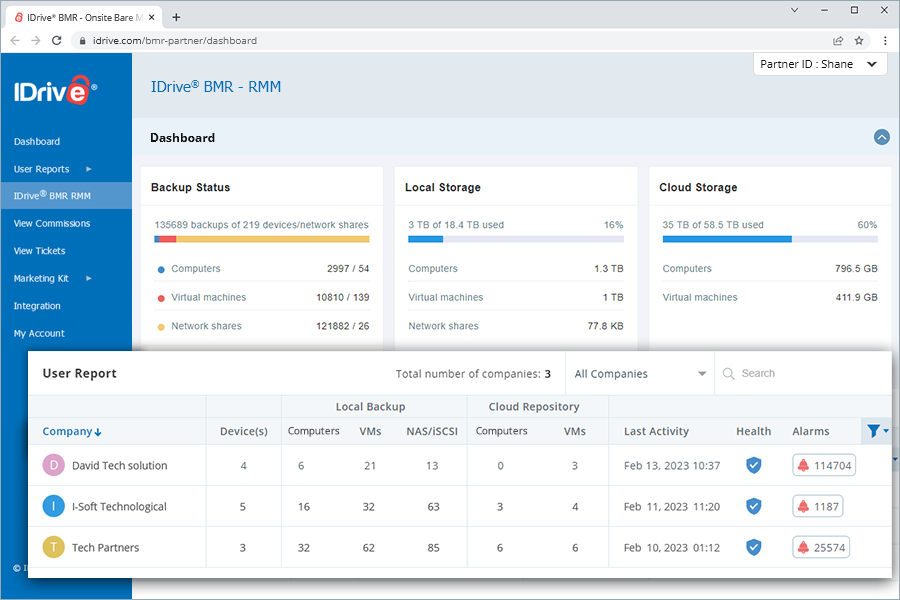This screenshot has width=900, height=600.
Task: Bookmark this page with the star icon
Action: [859, 41]
